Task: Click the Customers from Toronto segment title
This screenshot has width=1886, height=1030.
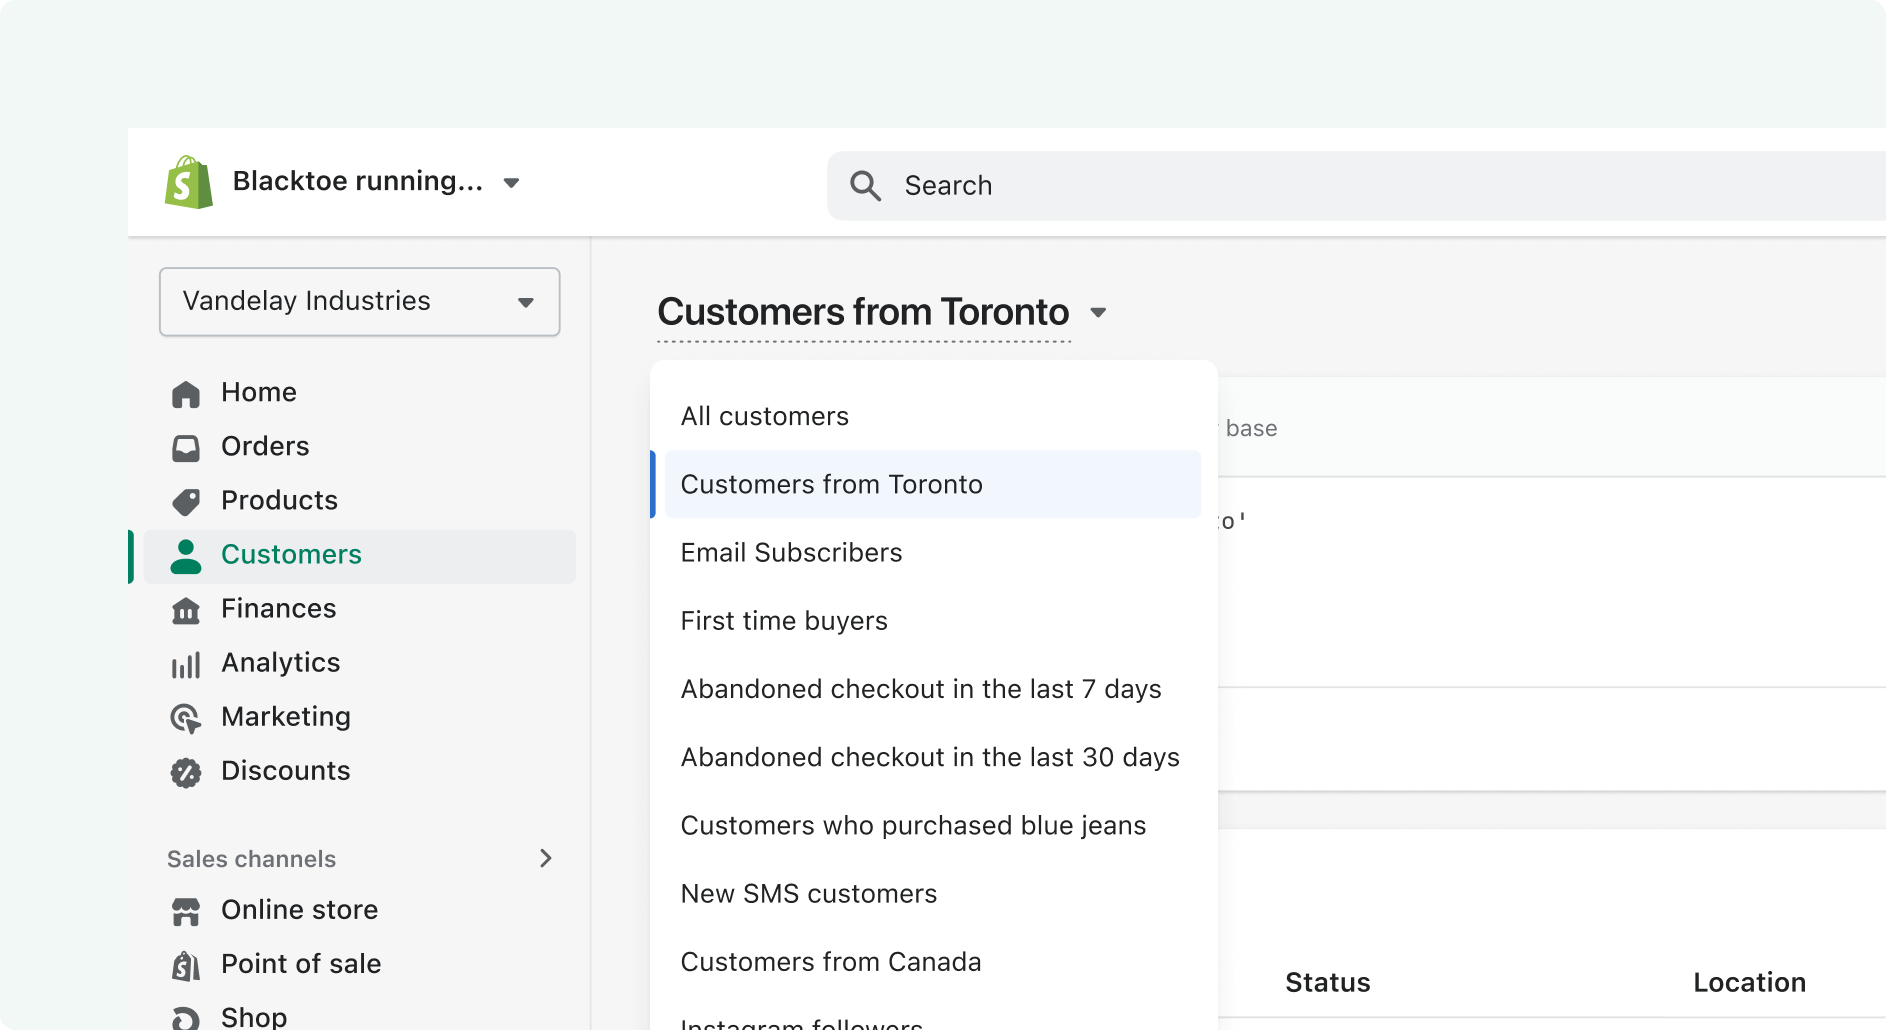Action: click(863, 312)
